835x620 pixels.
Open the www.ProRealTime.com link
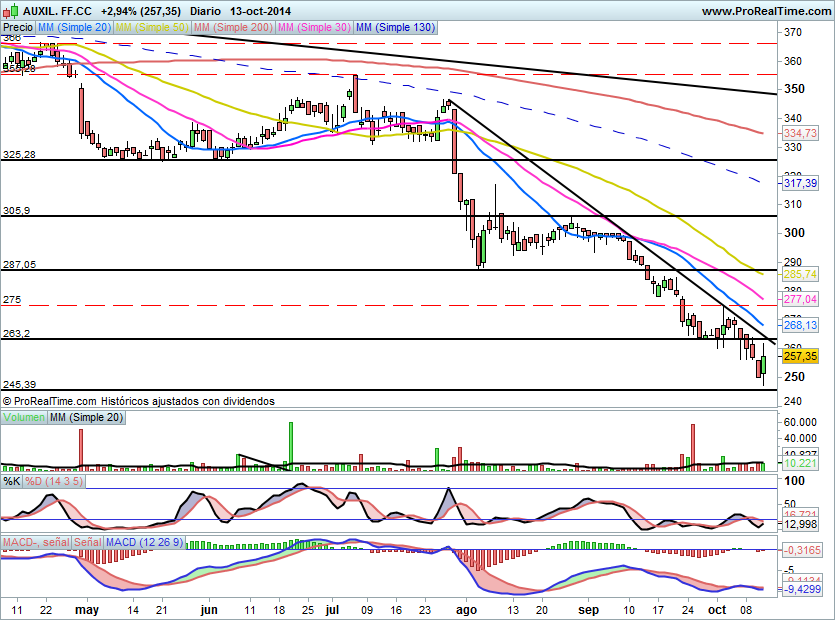pos(765,11)
